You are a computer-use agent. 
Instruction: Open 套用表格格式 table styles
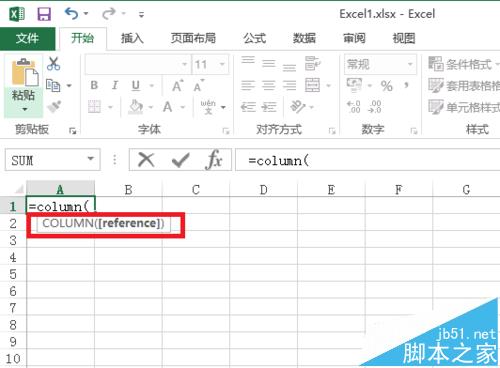point(464,86)
